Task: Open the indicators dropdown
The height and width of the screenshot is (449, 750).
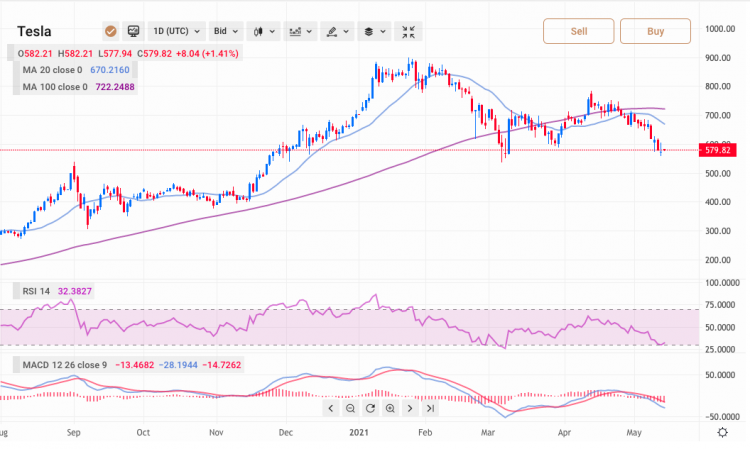Action: pyautogui.click(x=300, y=32)
